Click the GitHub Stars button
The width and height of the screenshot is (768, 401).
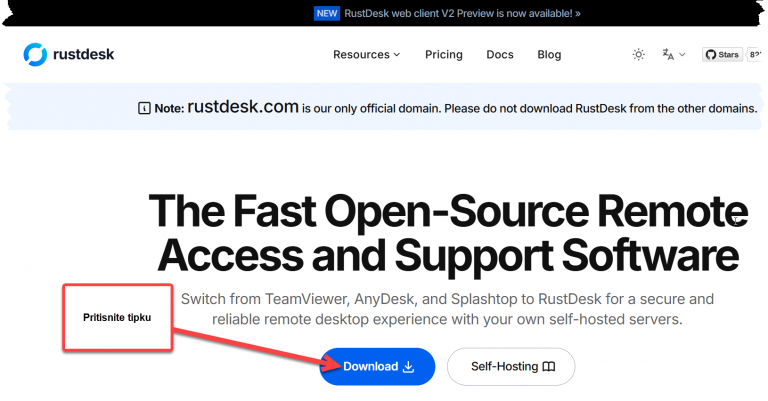pos(722,54)
